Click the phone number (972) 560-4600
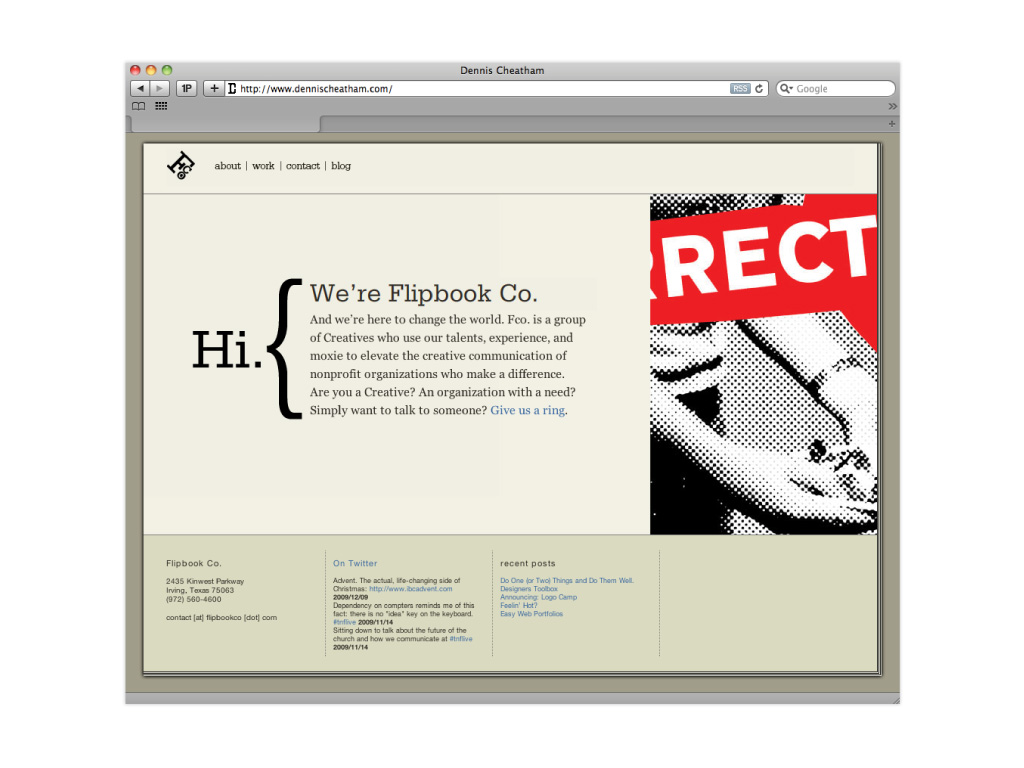 point(194,599)
